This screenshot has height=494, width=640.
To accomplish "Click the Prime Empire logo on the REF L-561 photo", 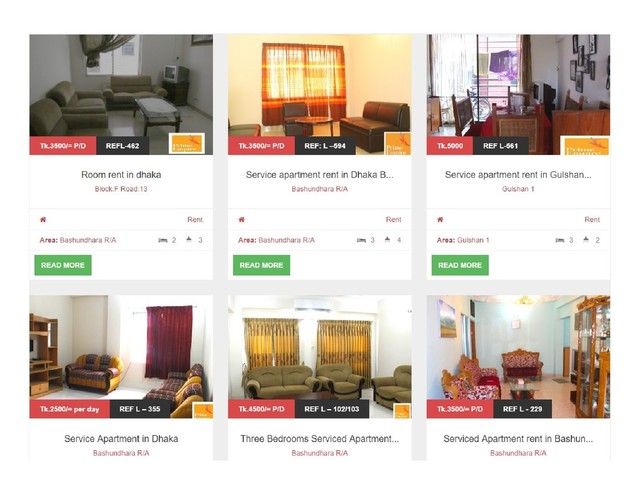I will [585, 146].
